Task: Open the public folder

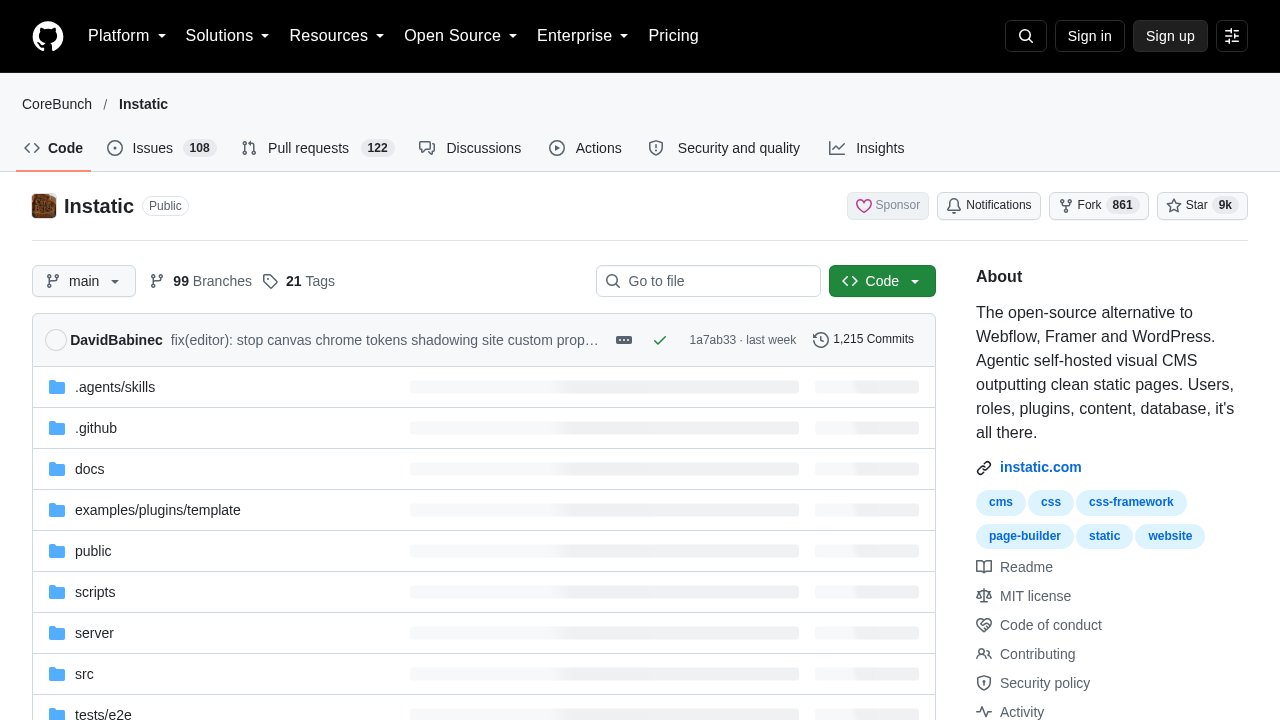Action: [93, 551]
